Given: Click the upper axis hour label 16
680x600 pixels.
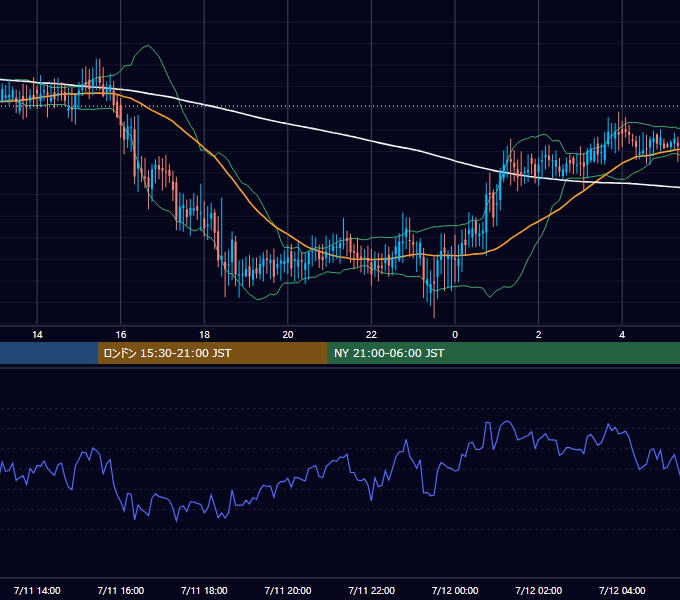Looking at the screenshot, I should [x=121, y=335].
